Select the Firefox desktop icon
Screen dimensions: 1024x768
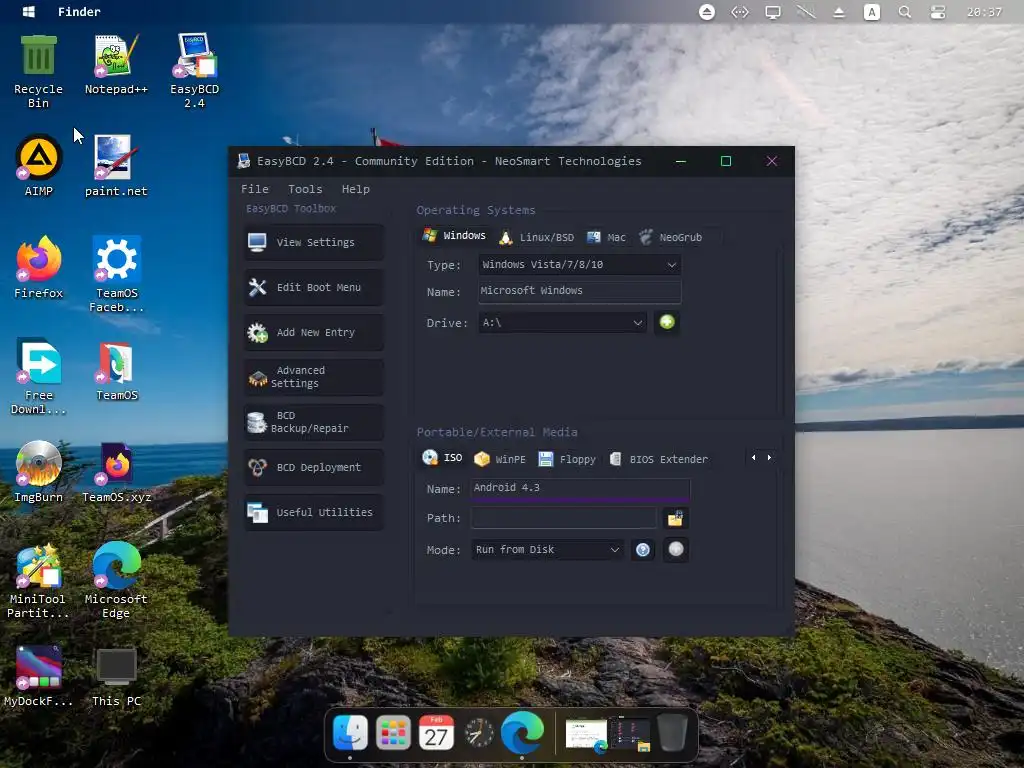pos(39,268)
